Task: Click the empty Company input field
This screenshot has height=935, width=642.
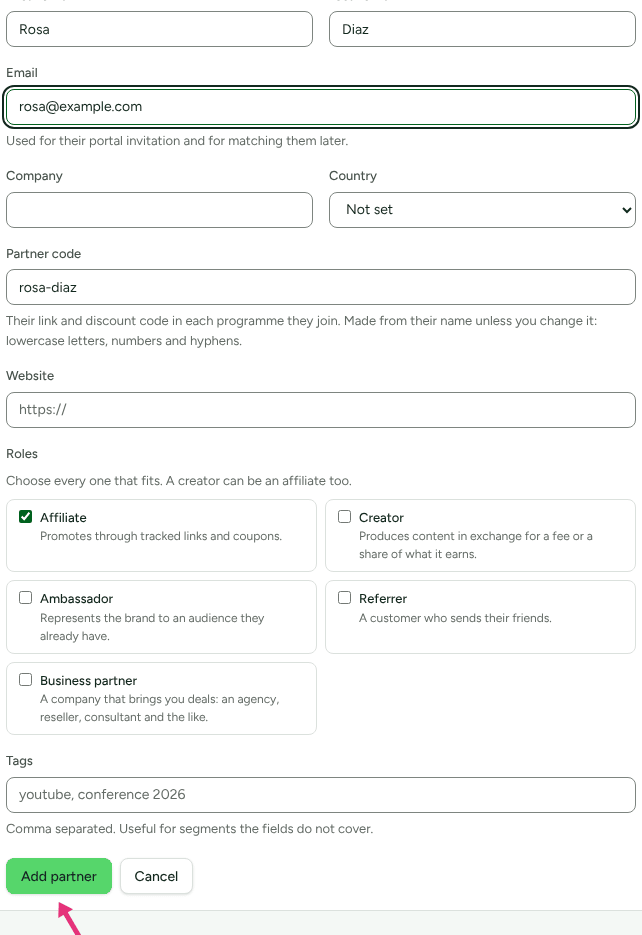Action: click(159, 210)
